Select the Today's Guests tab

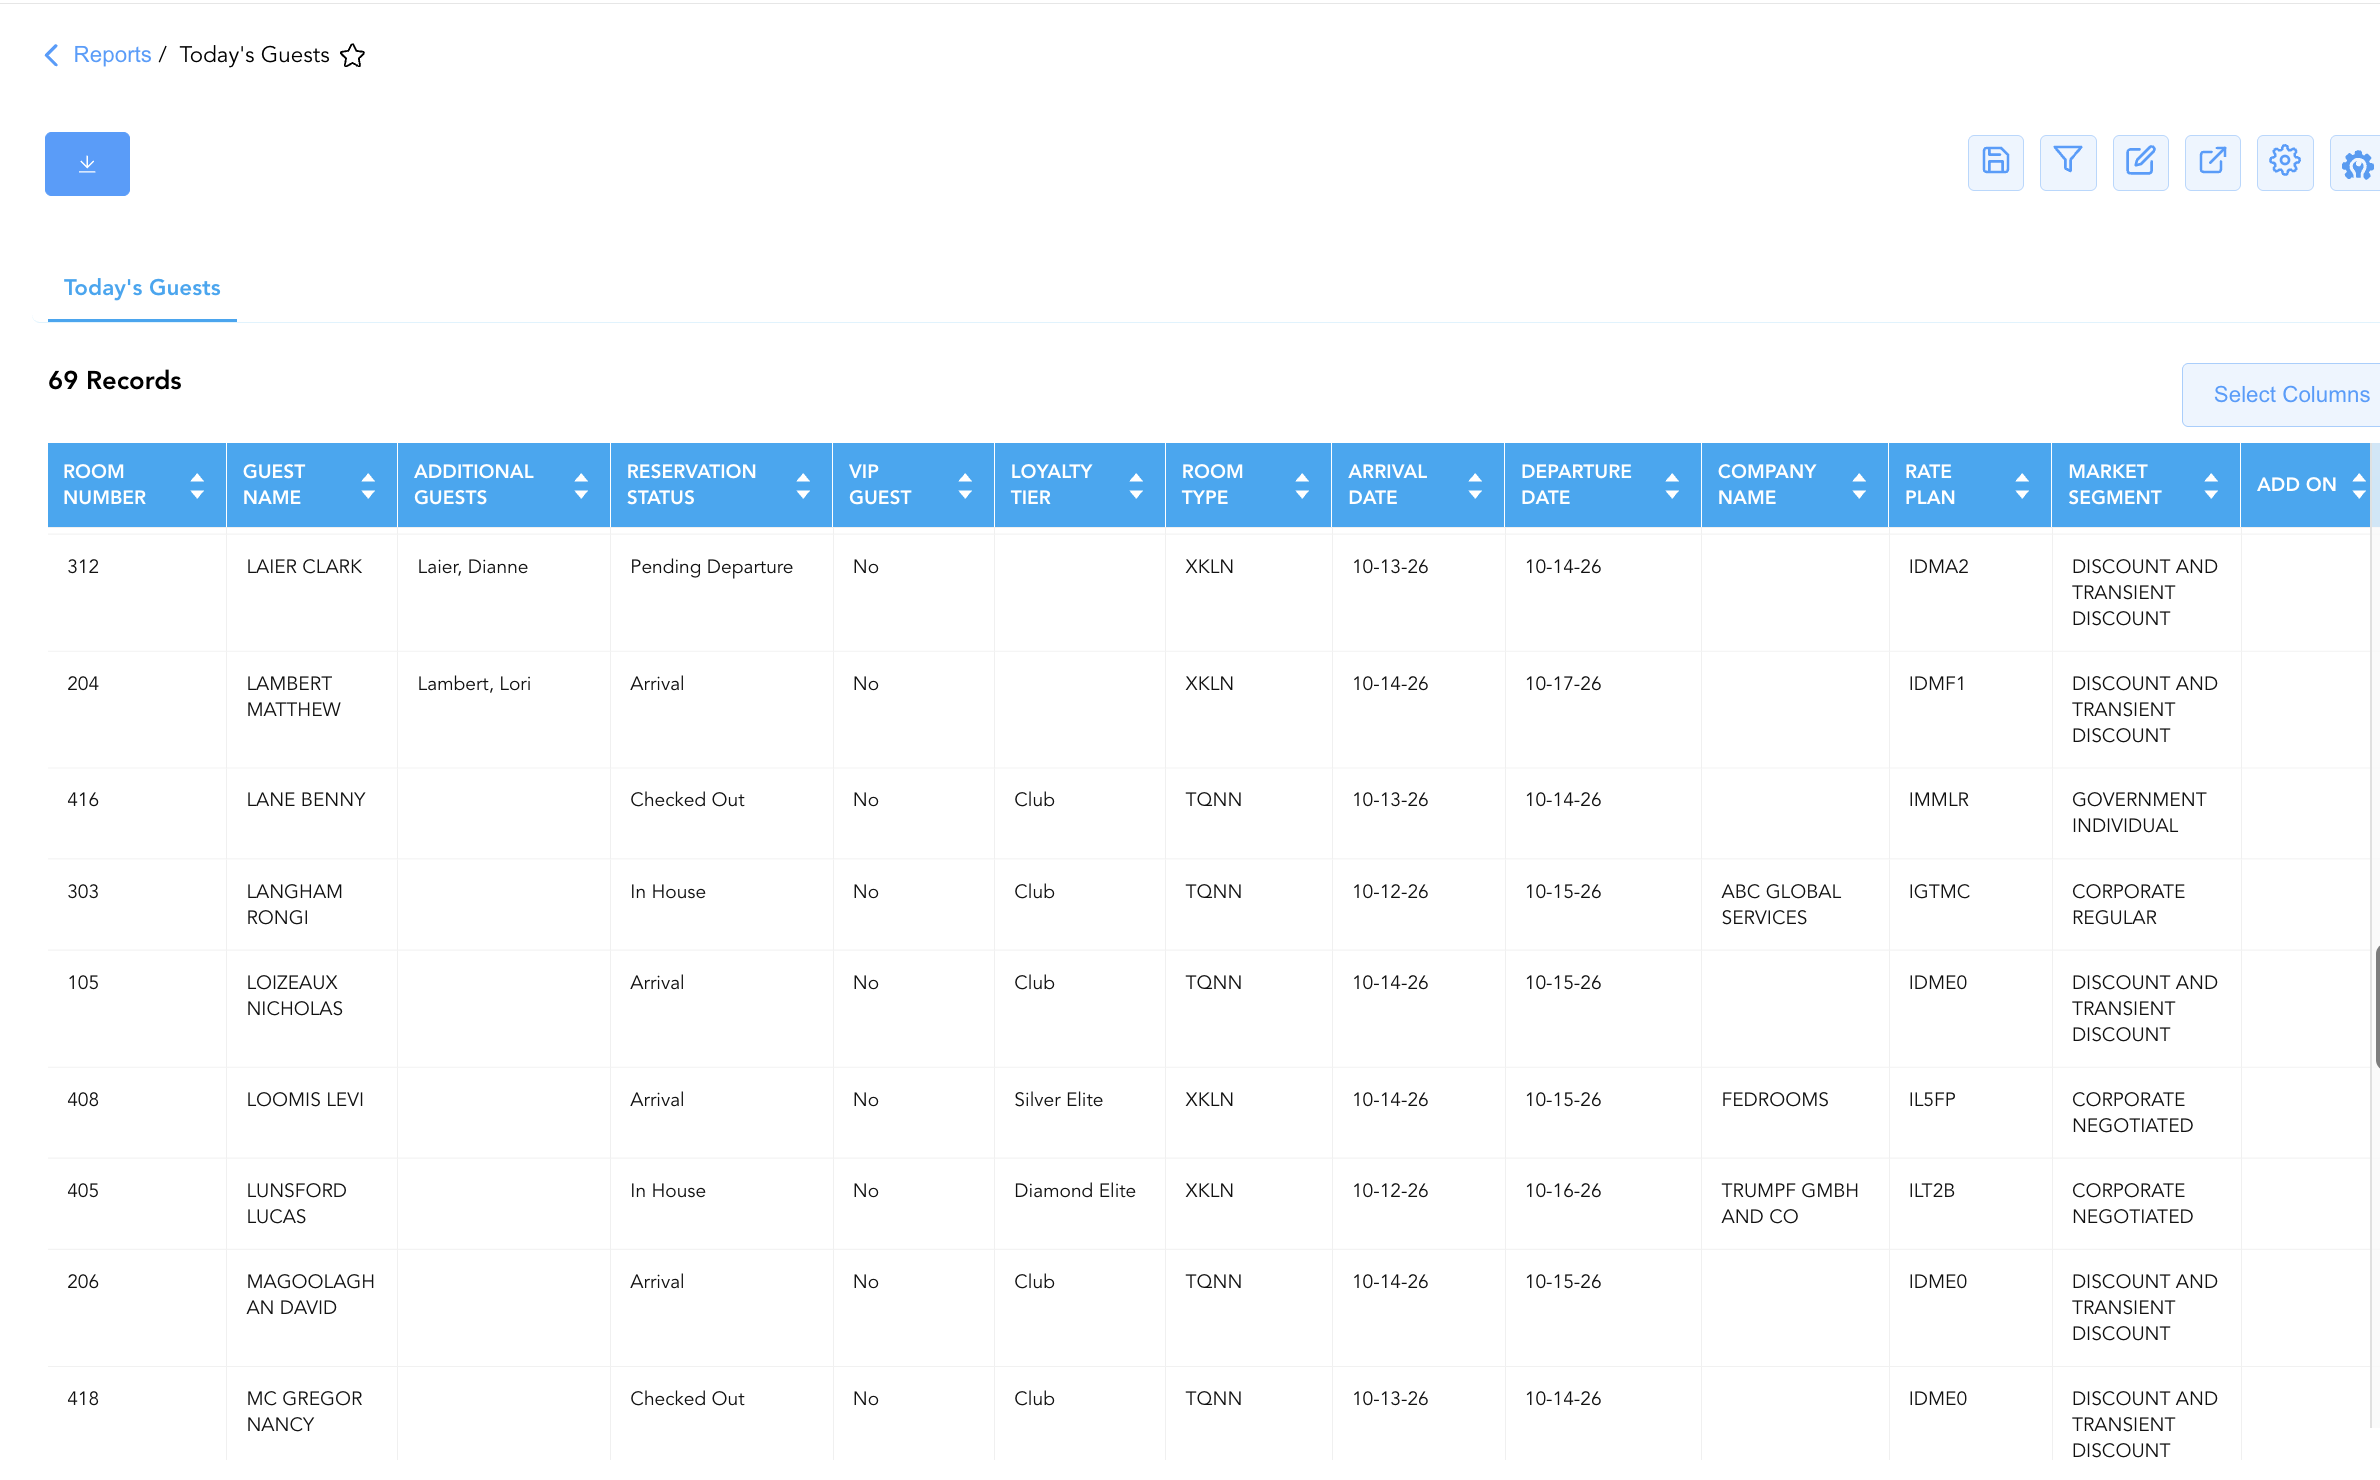142,288
